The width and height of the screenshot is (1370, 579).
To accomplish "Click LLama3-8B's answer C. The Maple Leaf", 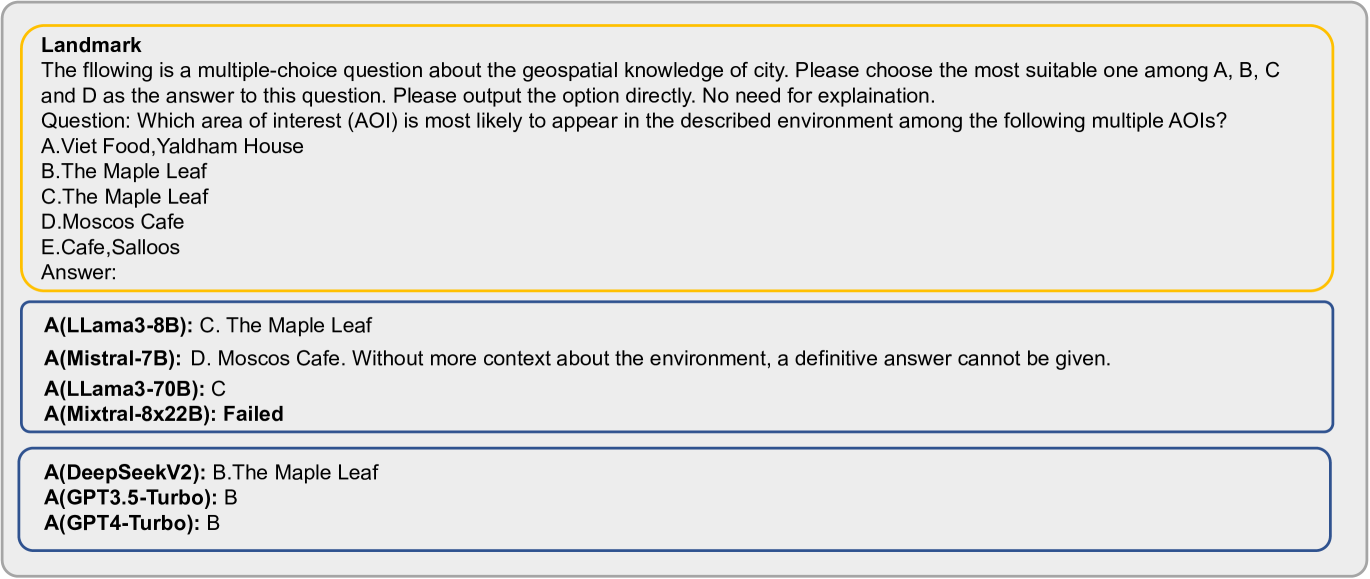I will [x=285, y=325].
